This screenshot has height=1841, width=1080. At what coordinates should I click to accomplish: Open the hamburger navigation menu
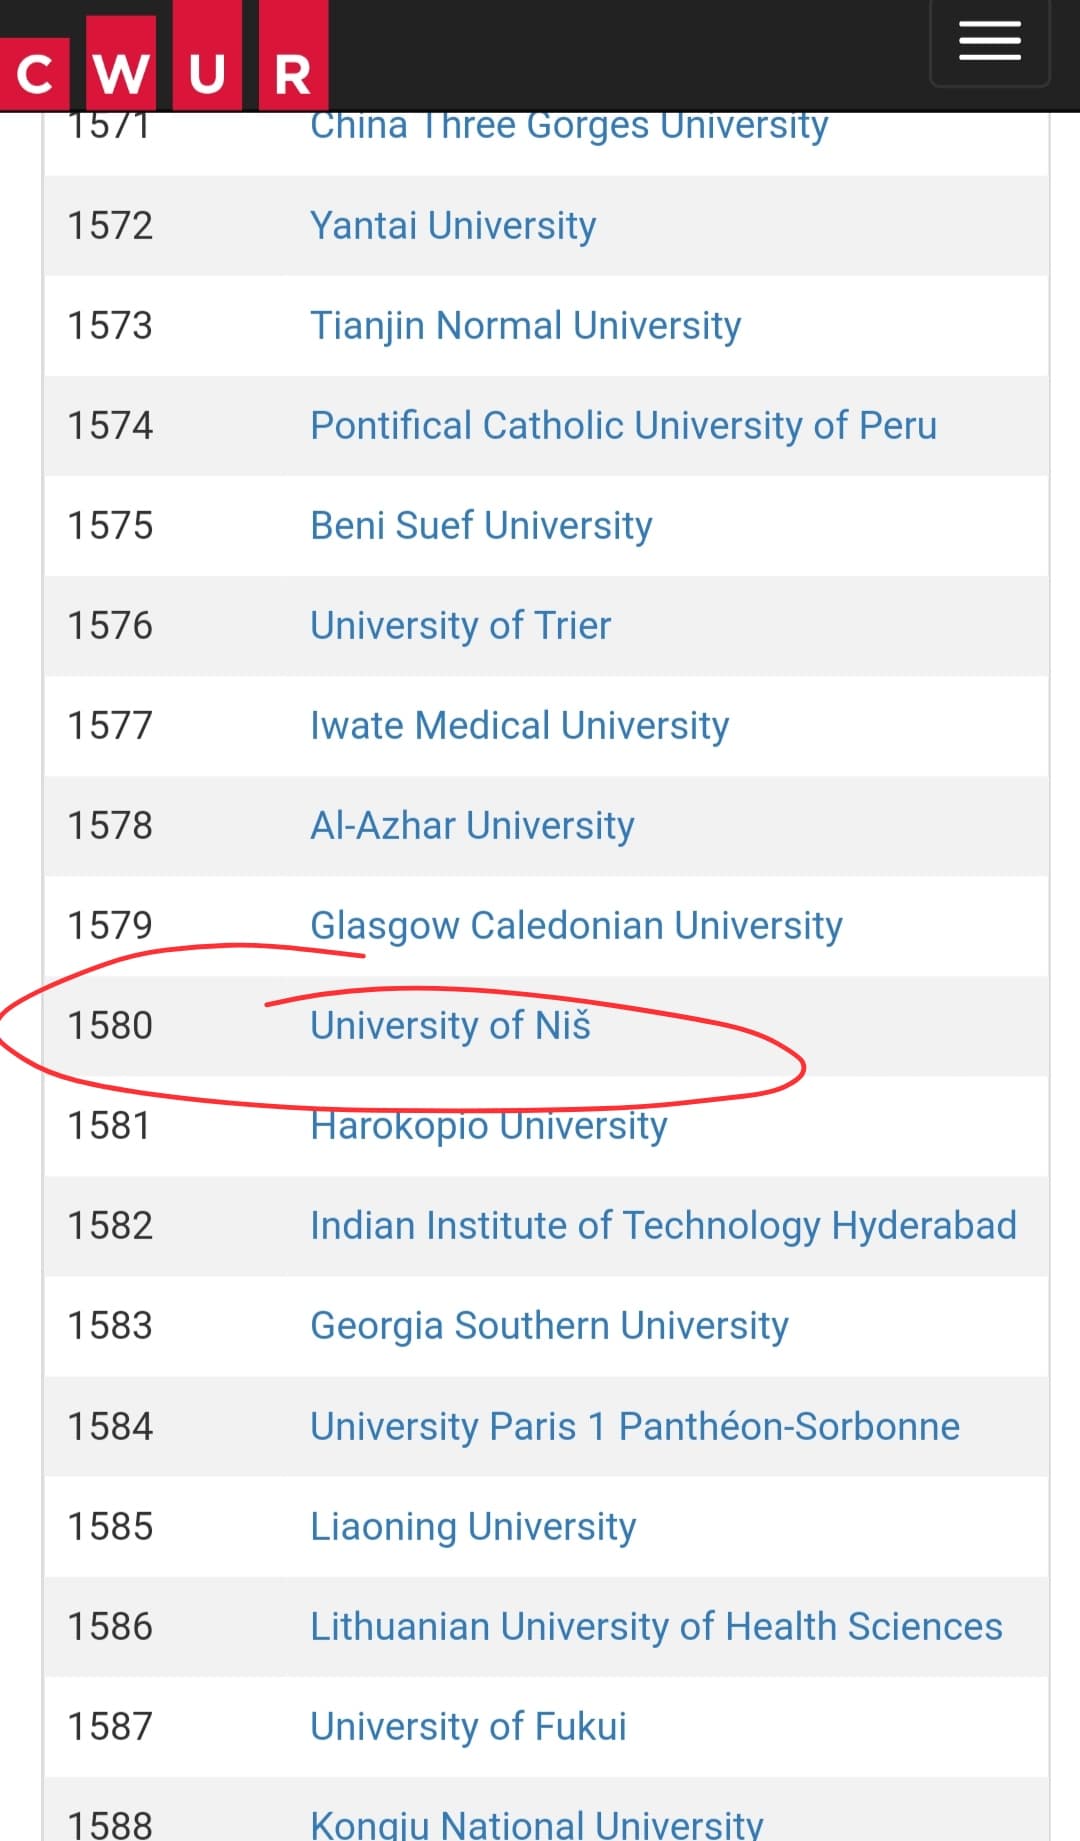(989, 42)
